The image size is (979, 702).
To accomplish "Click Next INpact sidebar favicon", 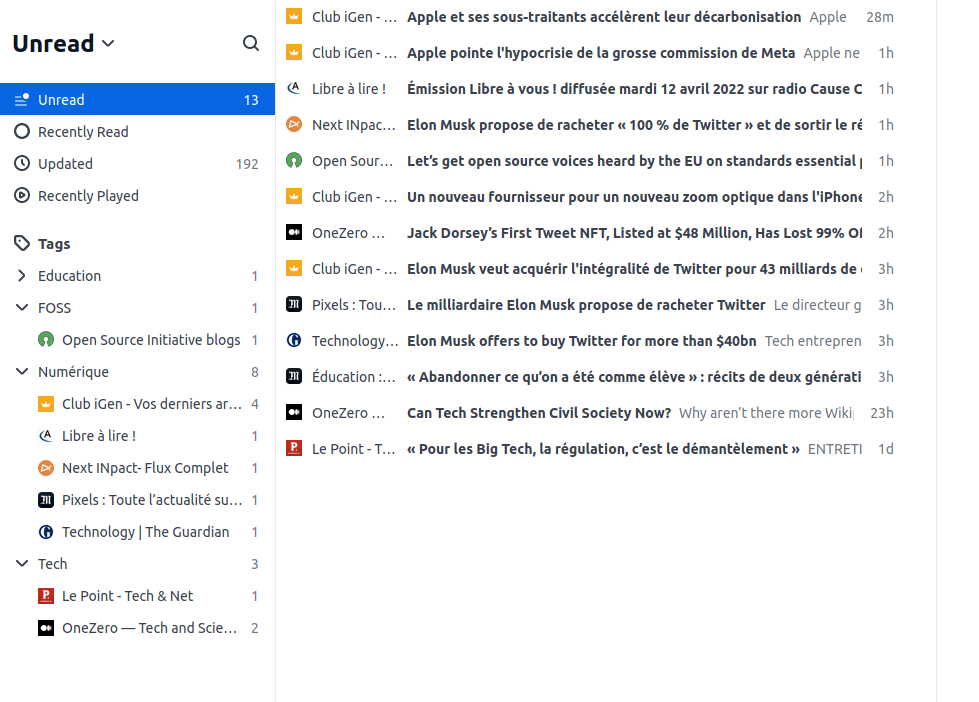I will tap(46, 468).
